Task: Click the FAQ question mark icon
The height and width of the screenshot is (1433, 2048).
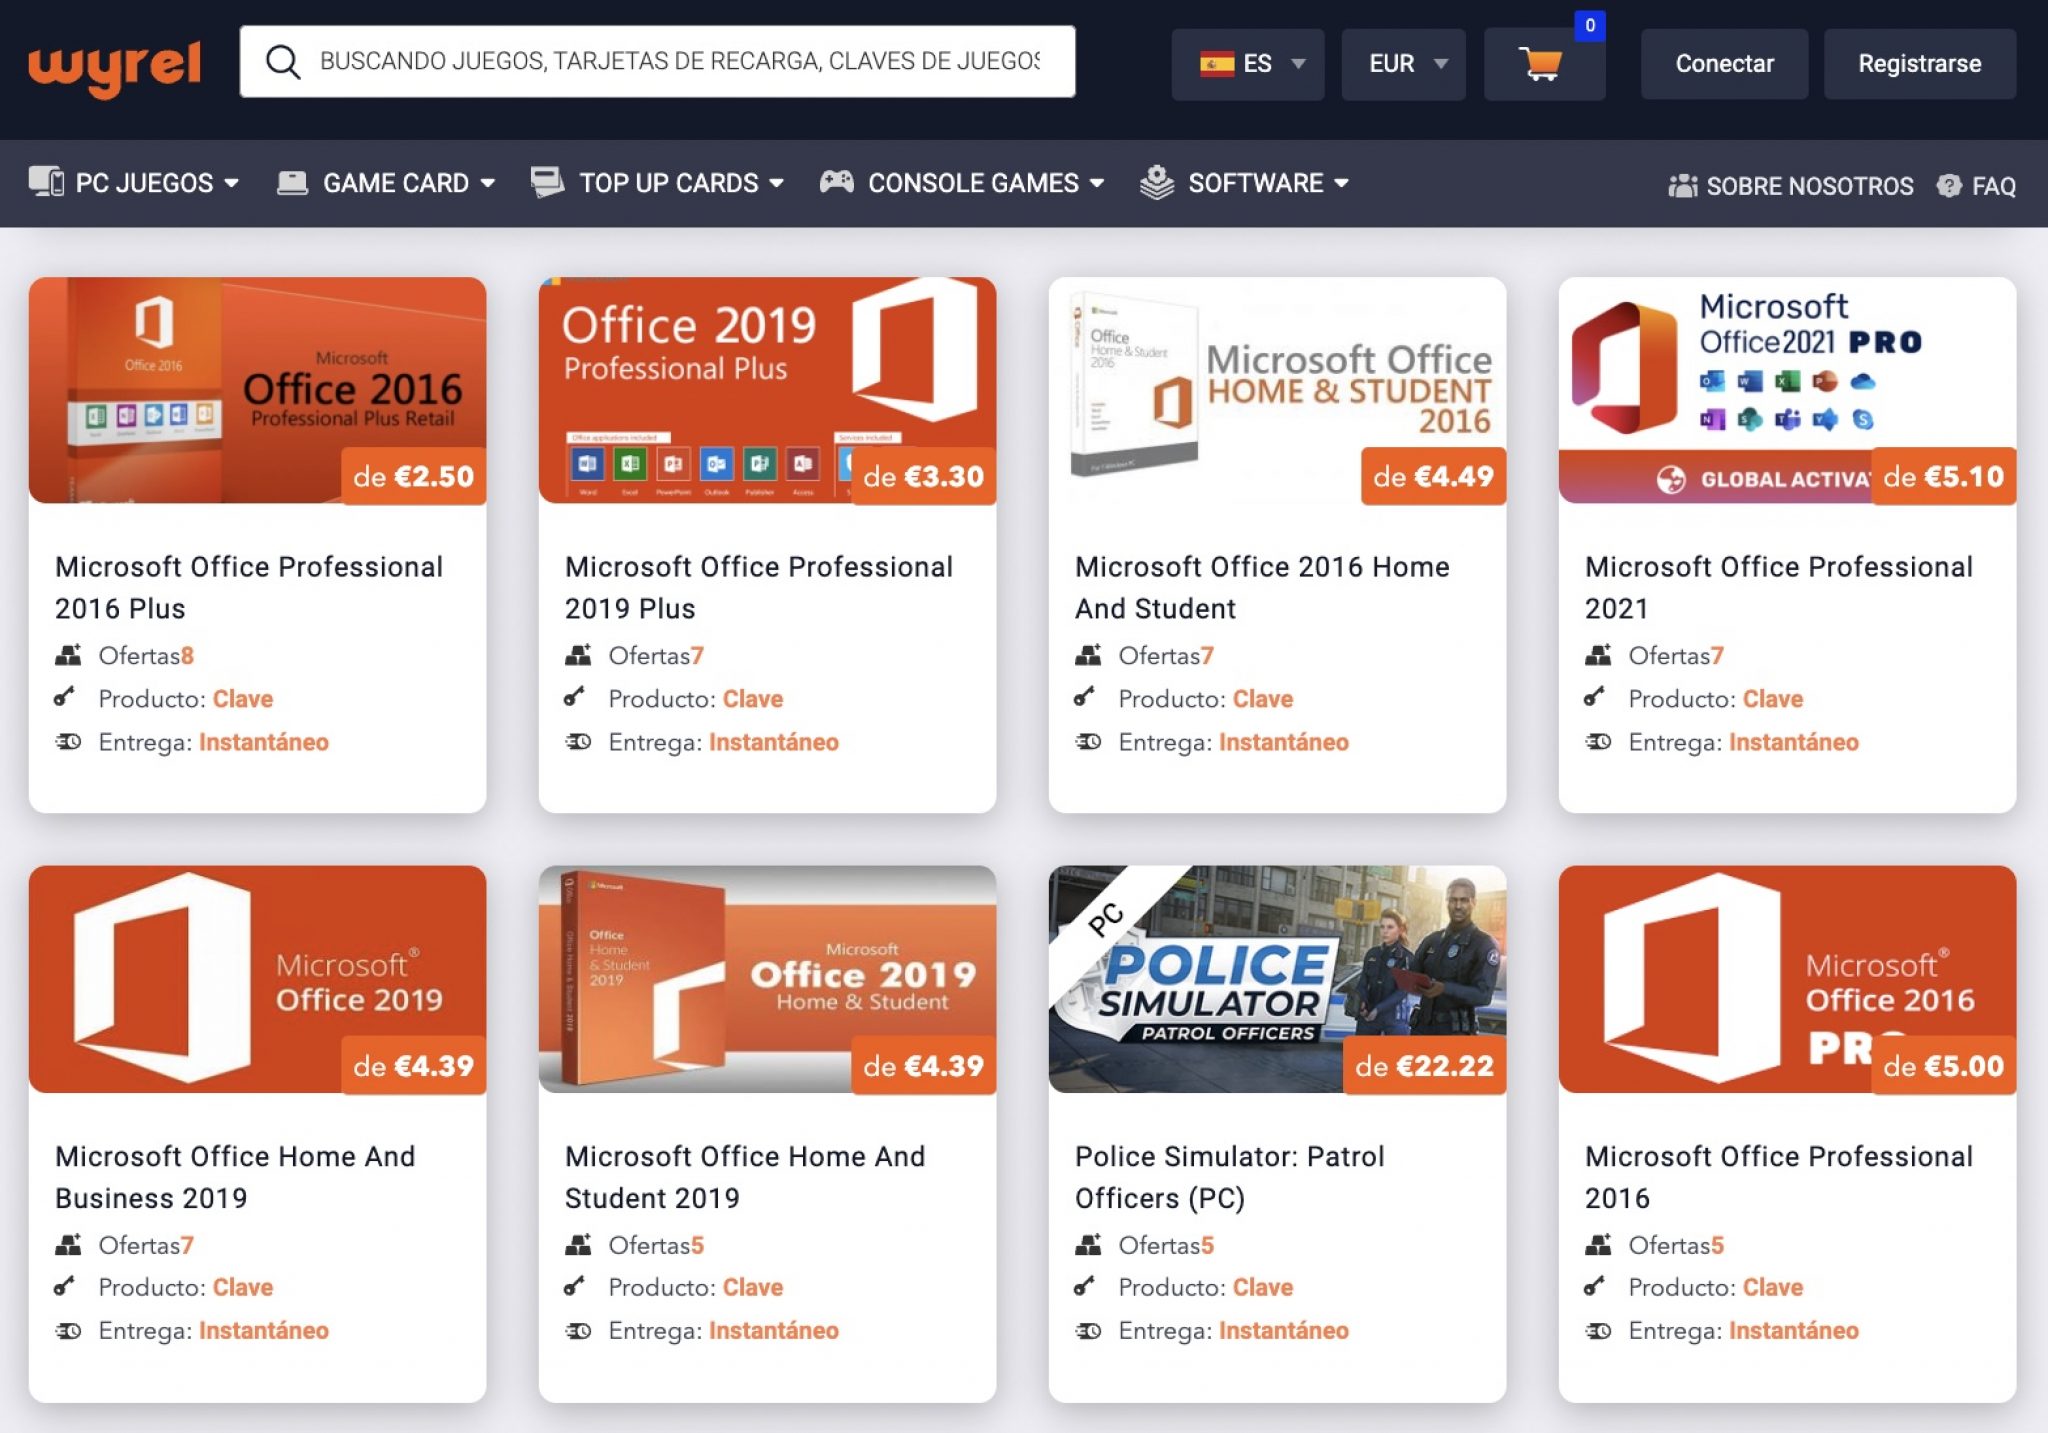Action: click(1948, 186)
